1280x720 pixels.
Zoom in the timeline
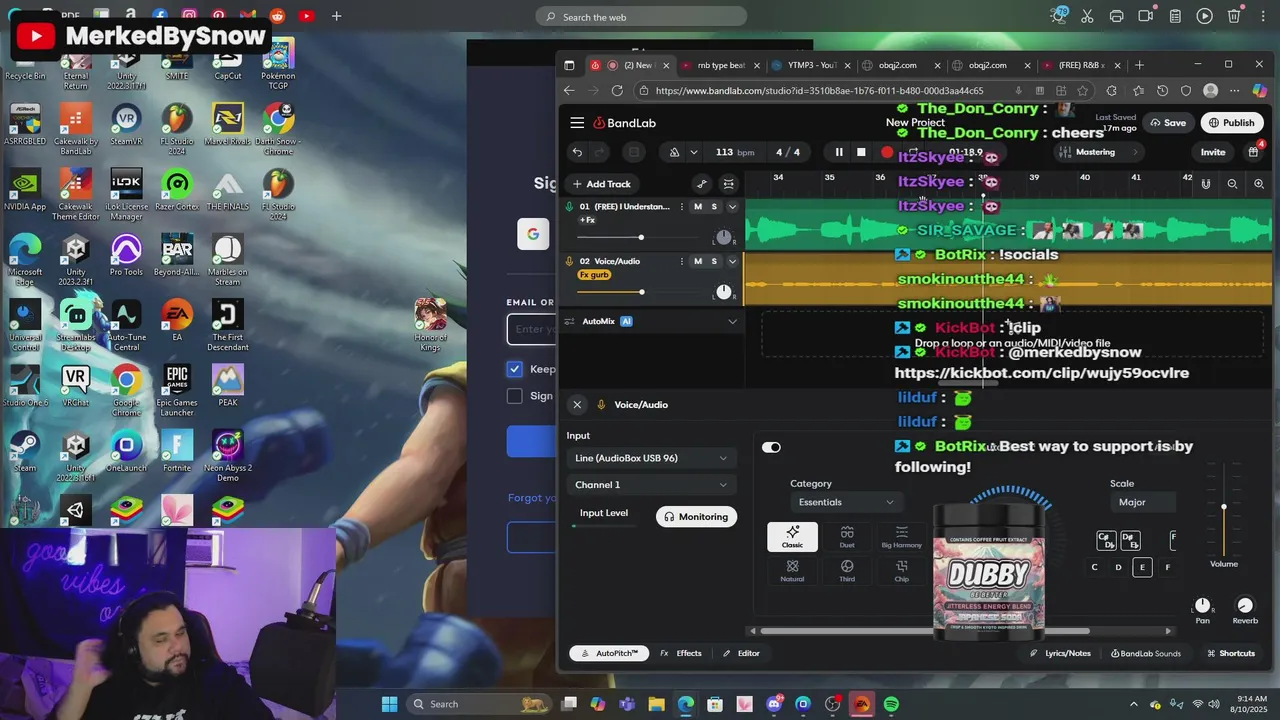point(1259,184)
